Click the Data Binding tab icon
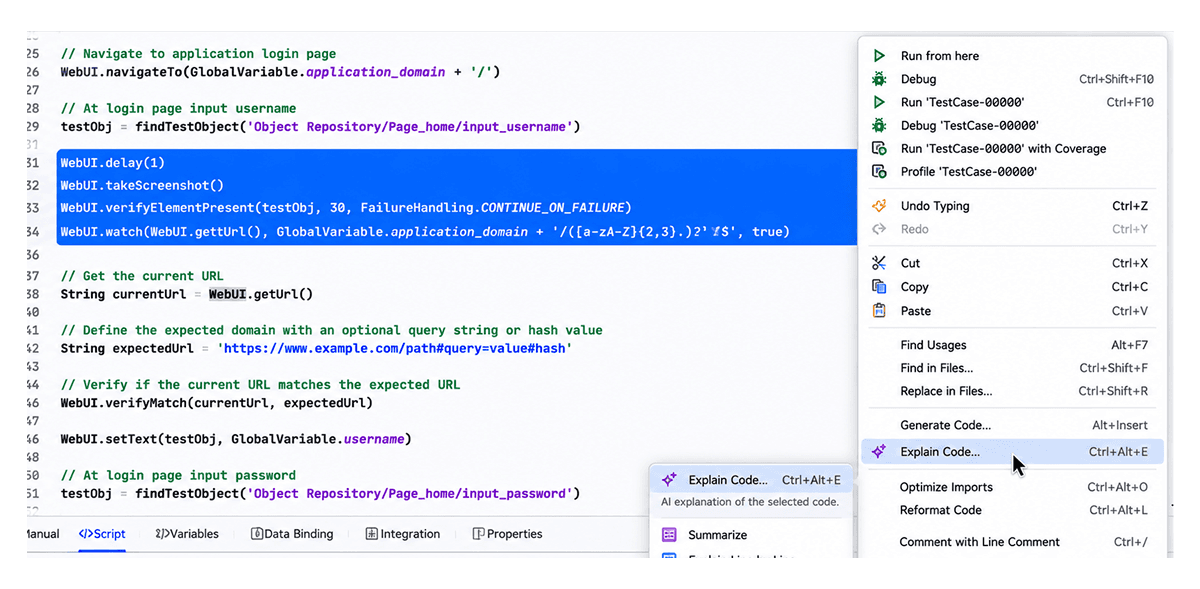The width and height of the screenshot is (1200, 589). [257, 534]
